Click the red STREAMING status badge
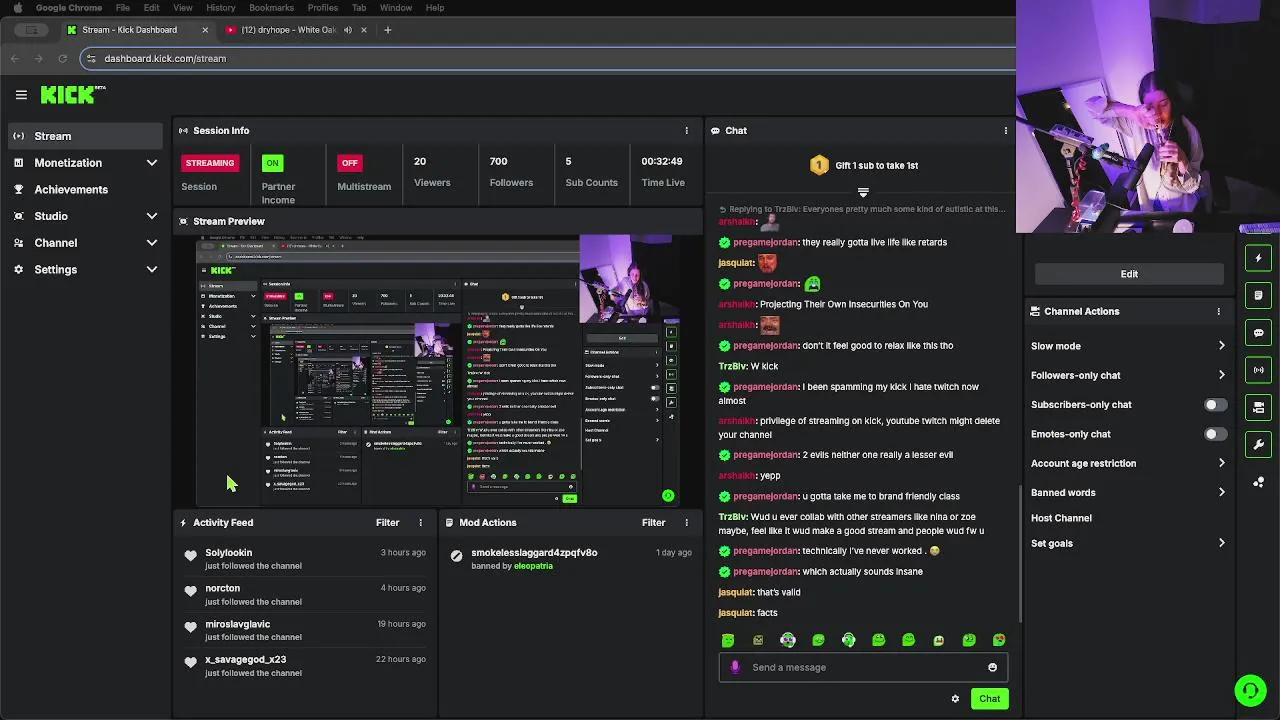The image size is (1280, 720). coord(210,163)
